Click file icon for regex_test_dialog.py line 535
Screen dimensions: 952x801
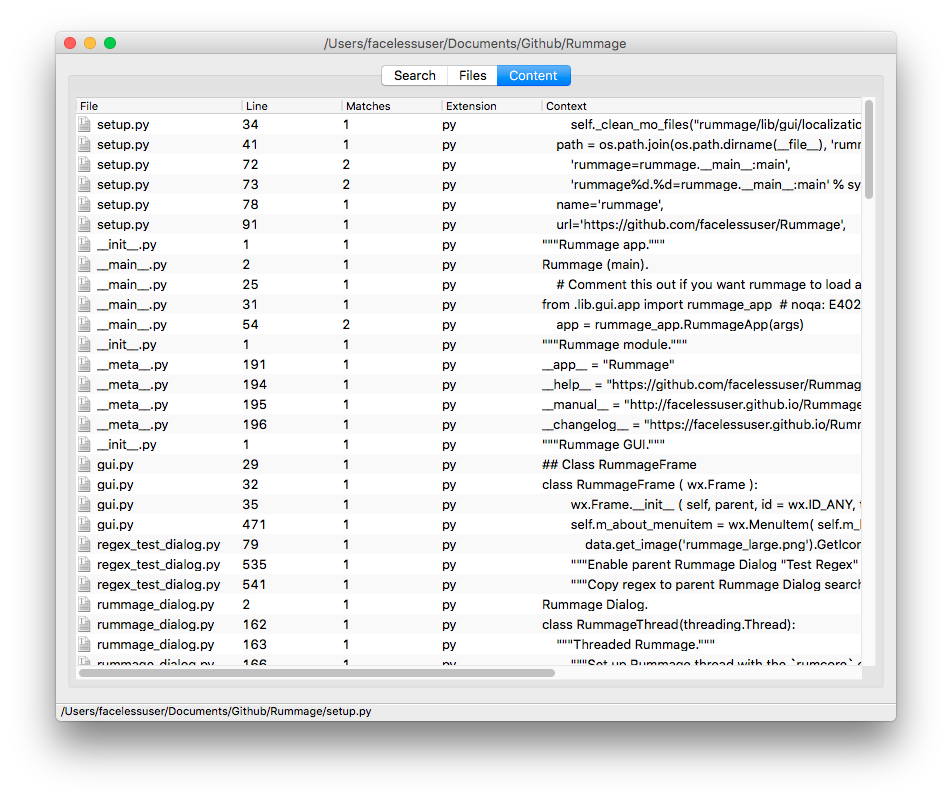click(x=84, y=565)
